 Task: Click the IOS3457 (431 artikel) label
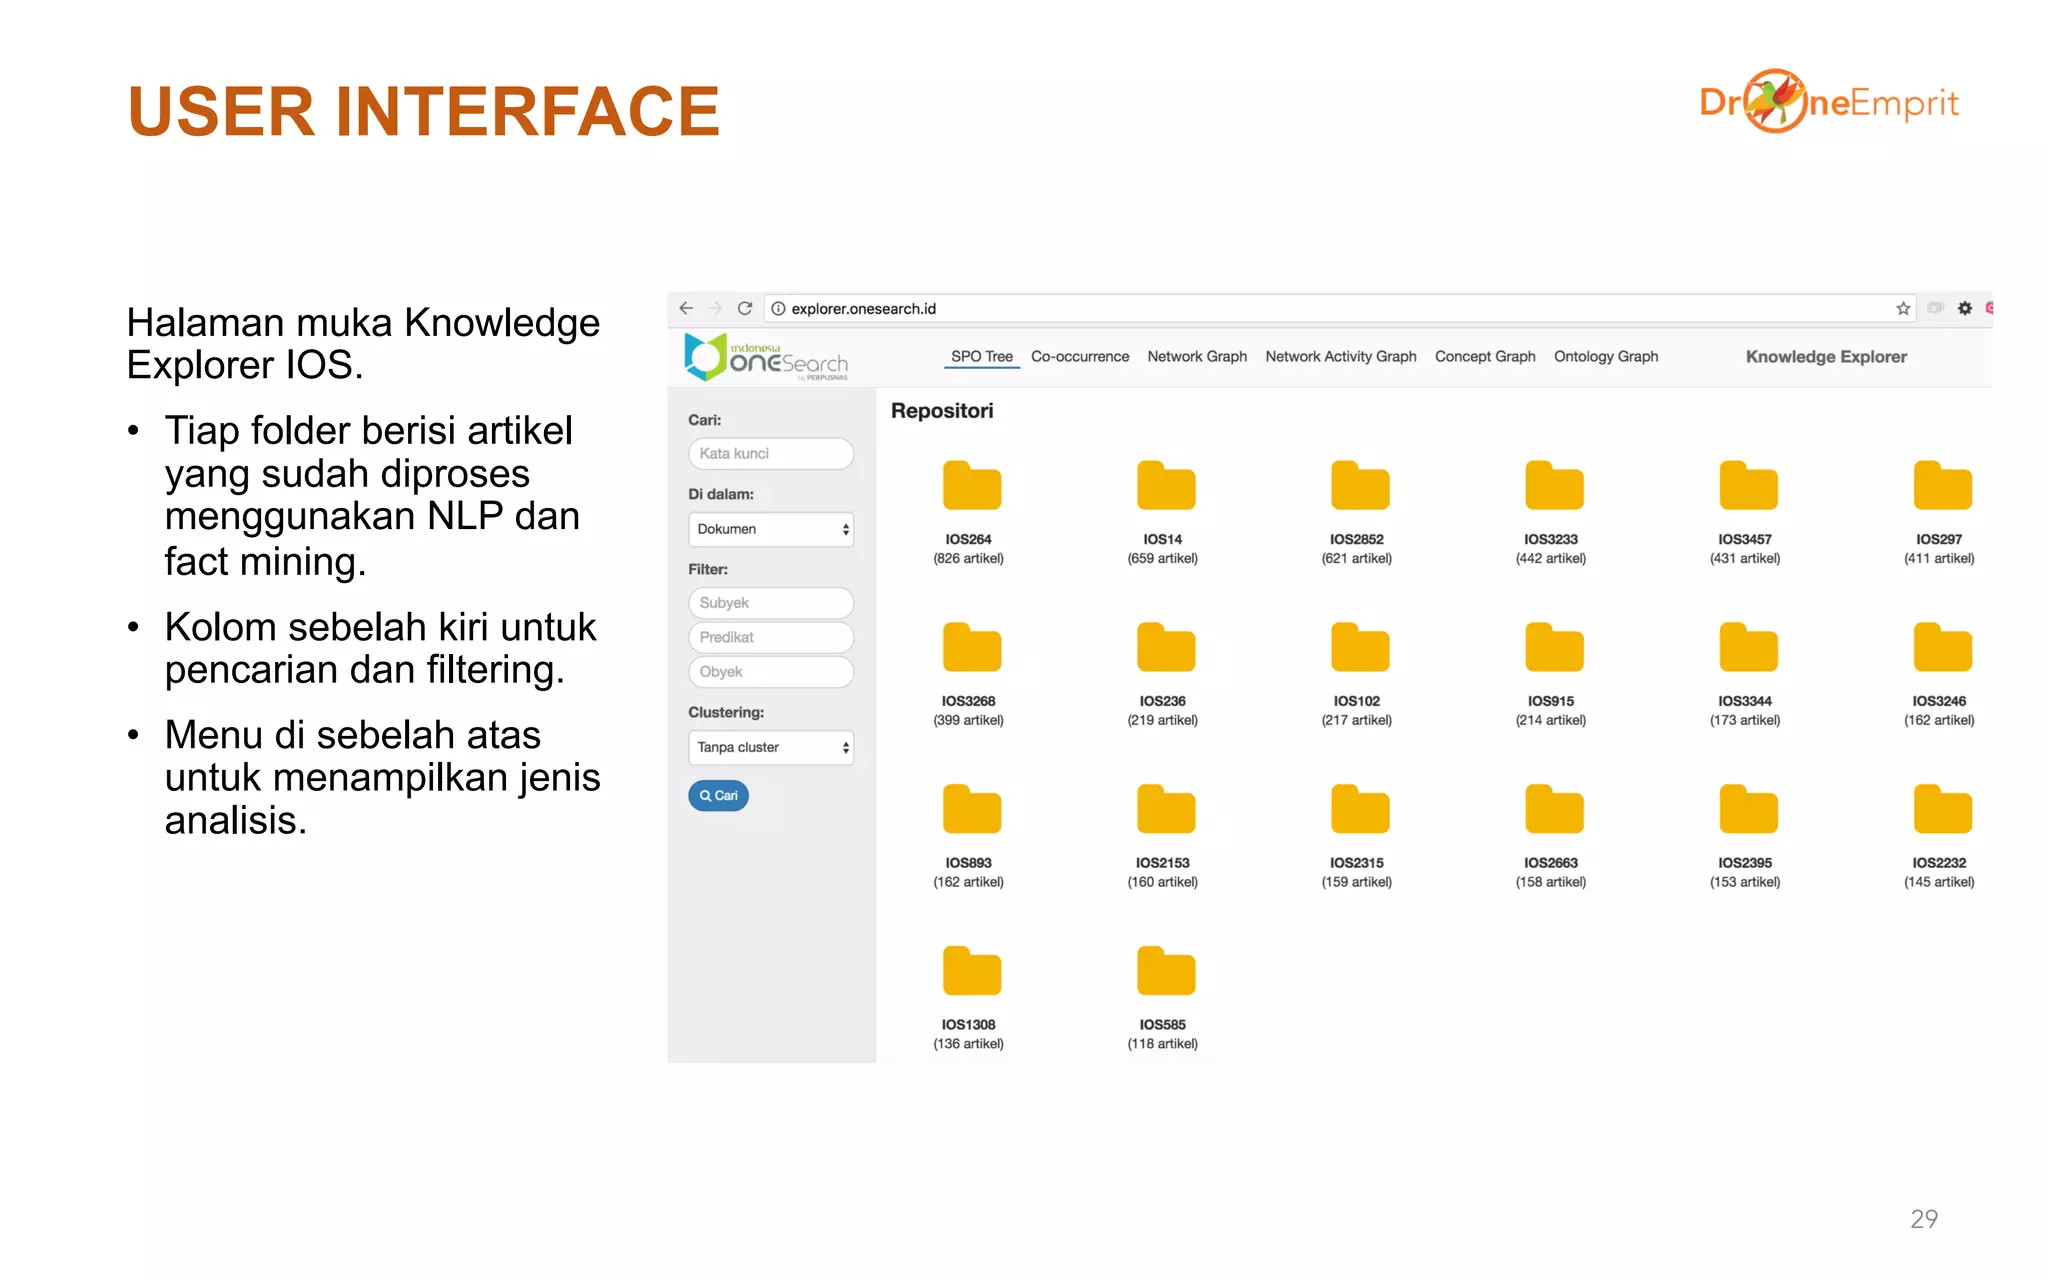coord(1744,549)
